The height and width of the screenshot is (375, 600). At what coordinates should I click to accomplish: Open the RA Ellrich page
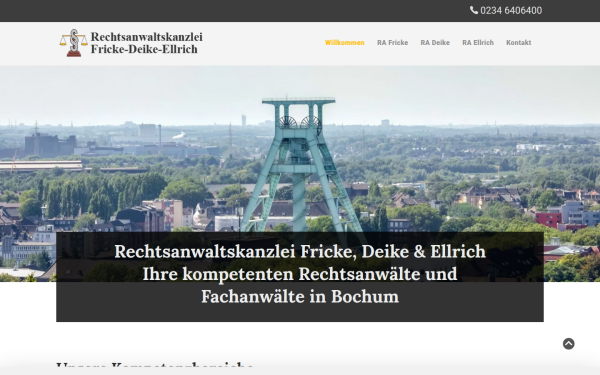click(478, 42)
